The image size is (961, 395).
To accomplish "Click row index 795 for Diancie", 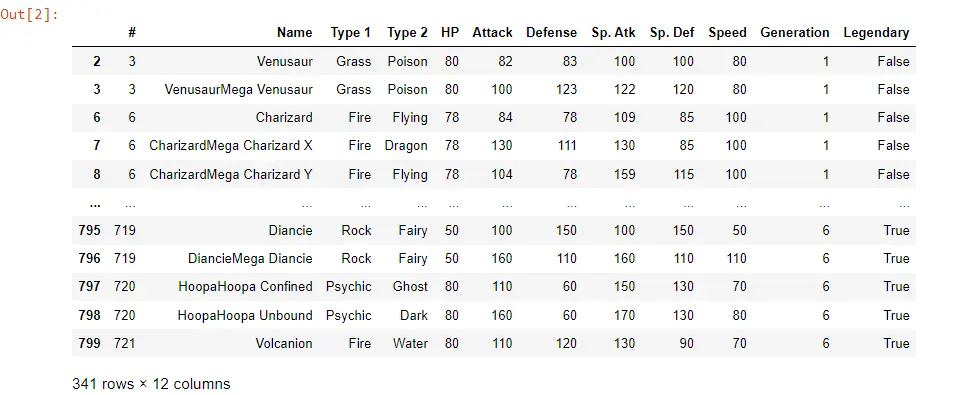I will pos(89,231).
